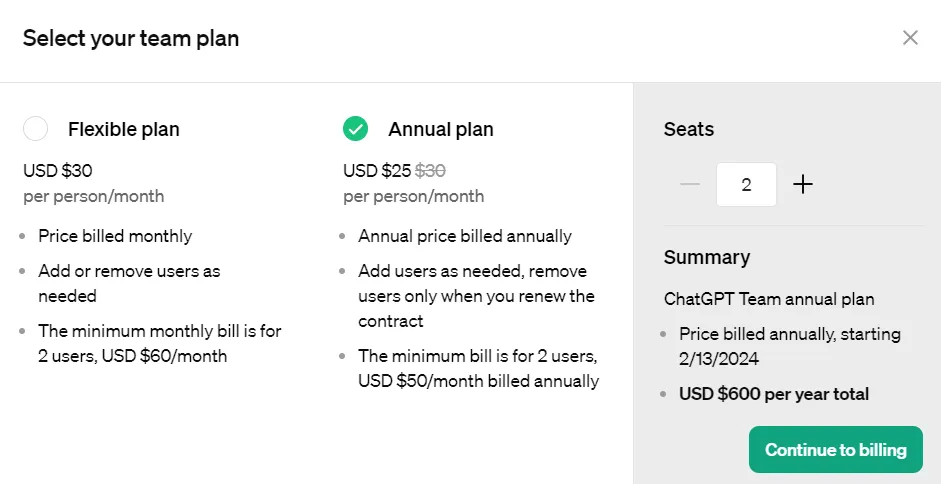
Task: Click the USD $25 annual price
Action: coord(377,171)
